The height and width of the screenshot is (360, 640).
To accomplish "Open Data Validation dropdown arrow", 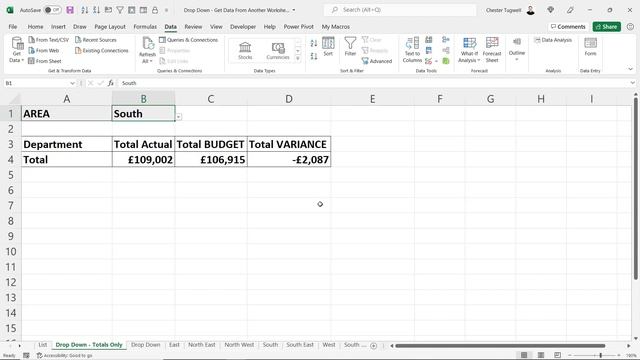I will (x=436, y=61).
